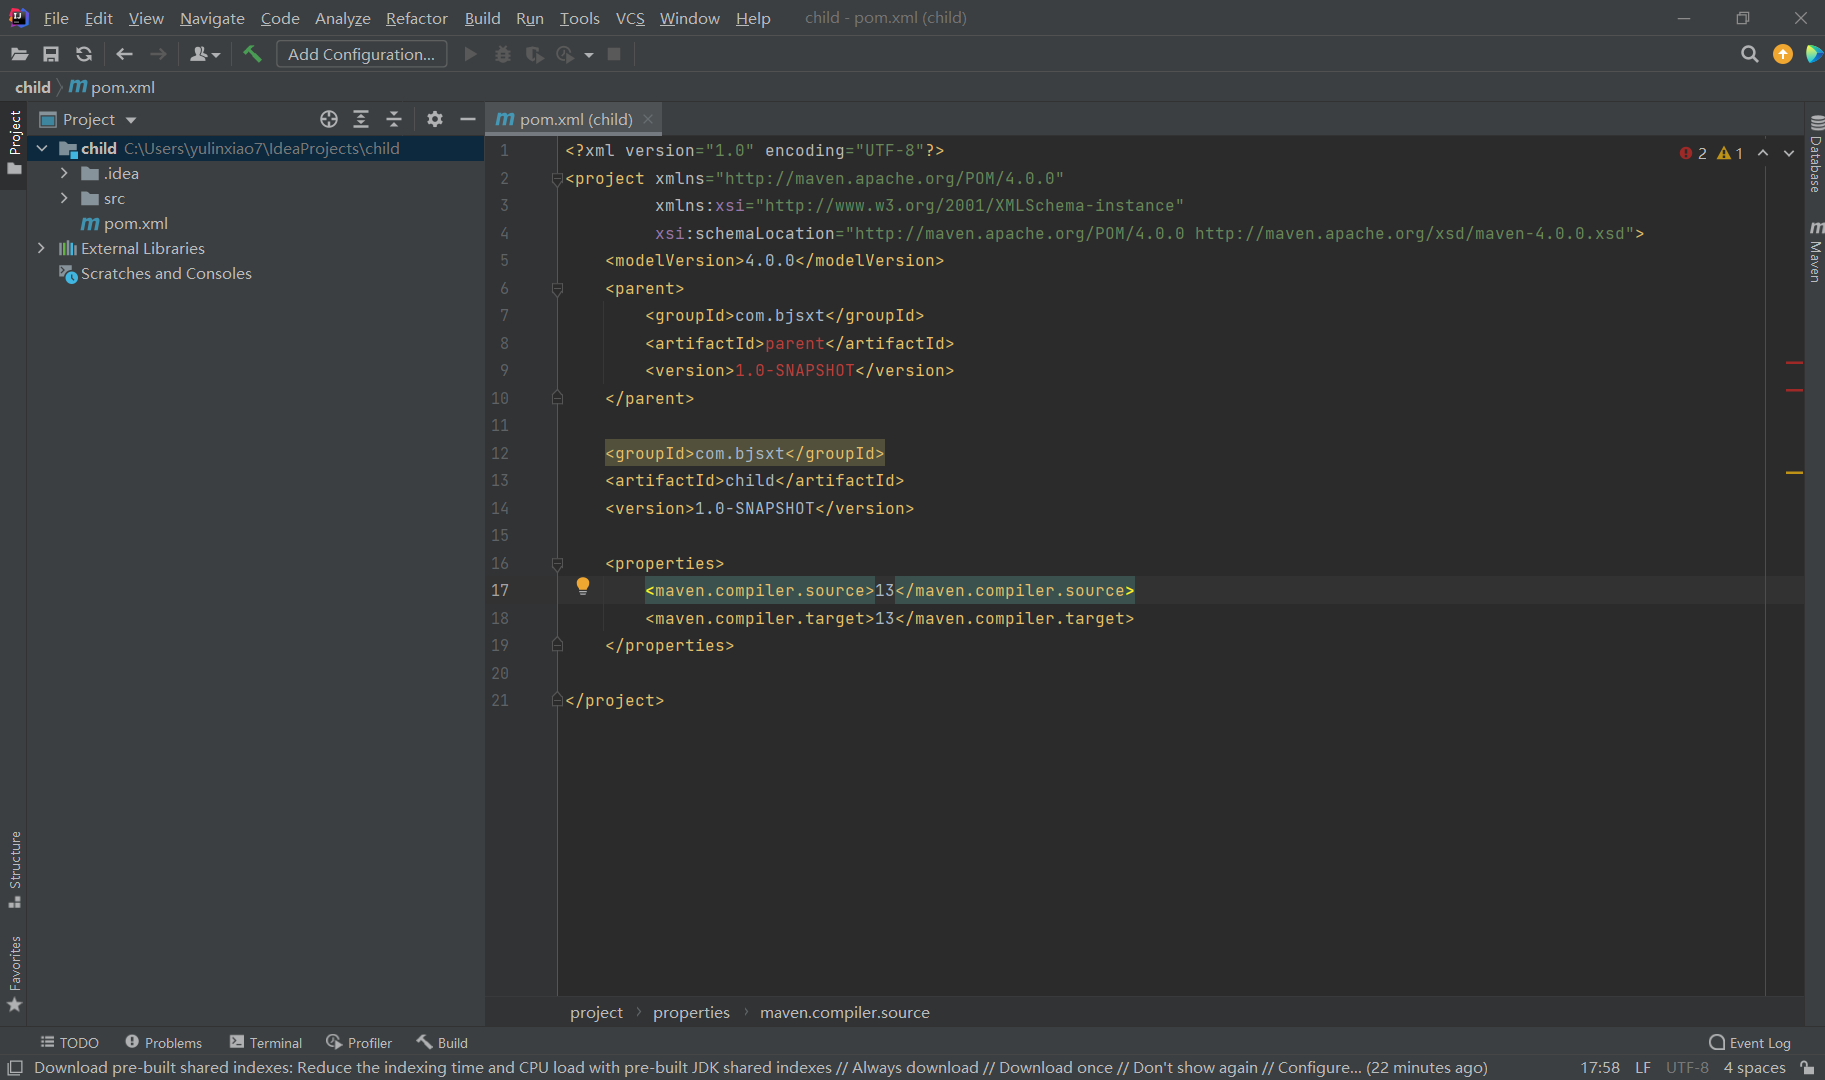Fold the properties tag on line 16
This screenshot has width=1825, height=1080.
point(558,563)
